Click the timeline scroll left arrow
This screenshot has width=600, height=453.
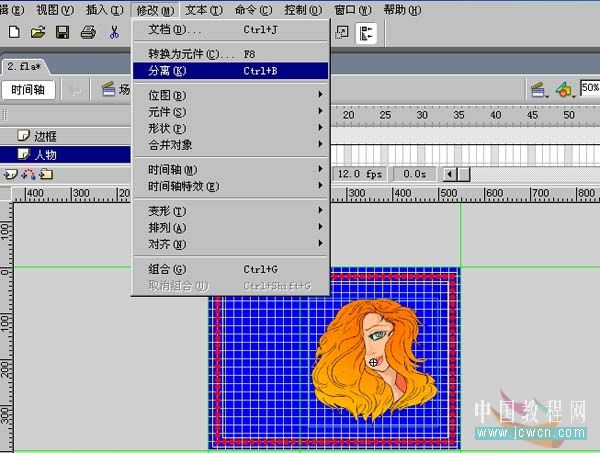pos(450,174)
